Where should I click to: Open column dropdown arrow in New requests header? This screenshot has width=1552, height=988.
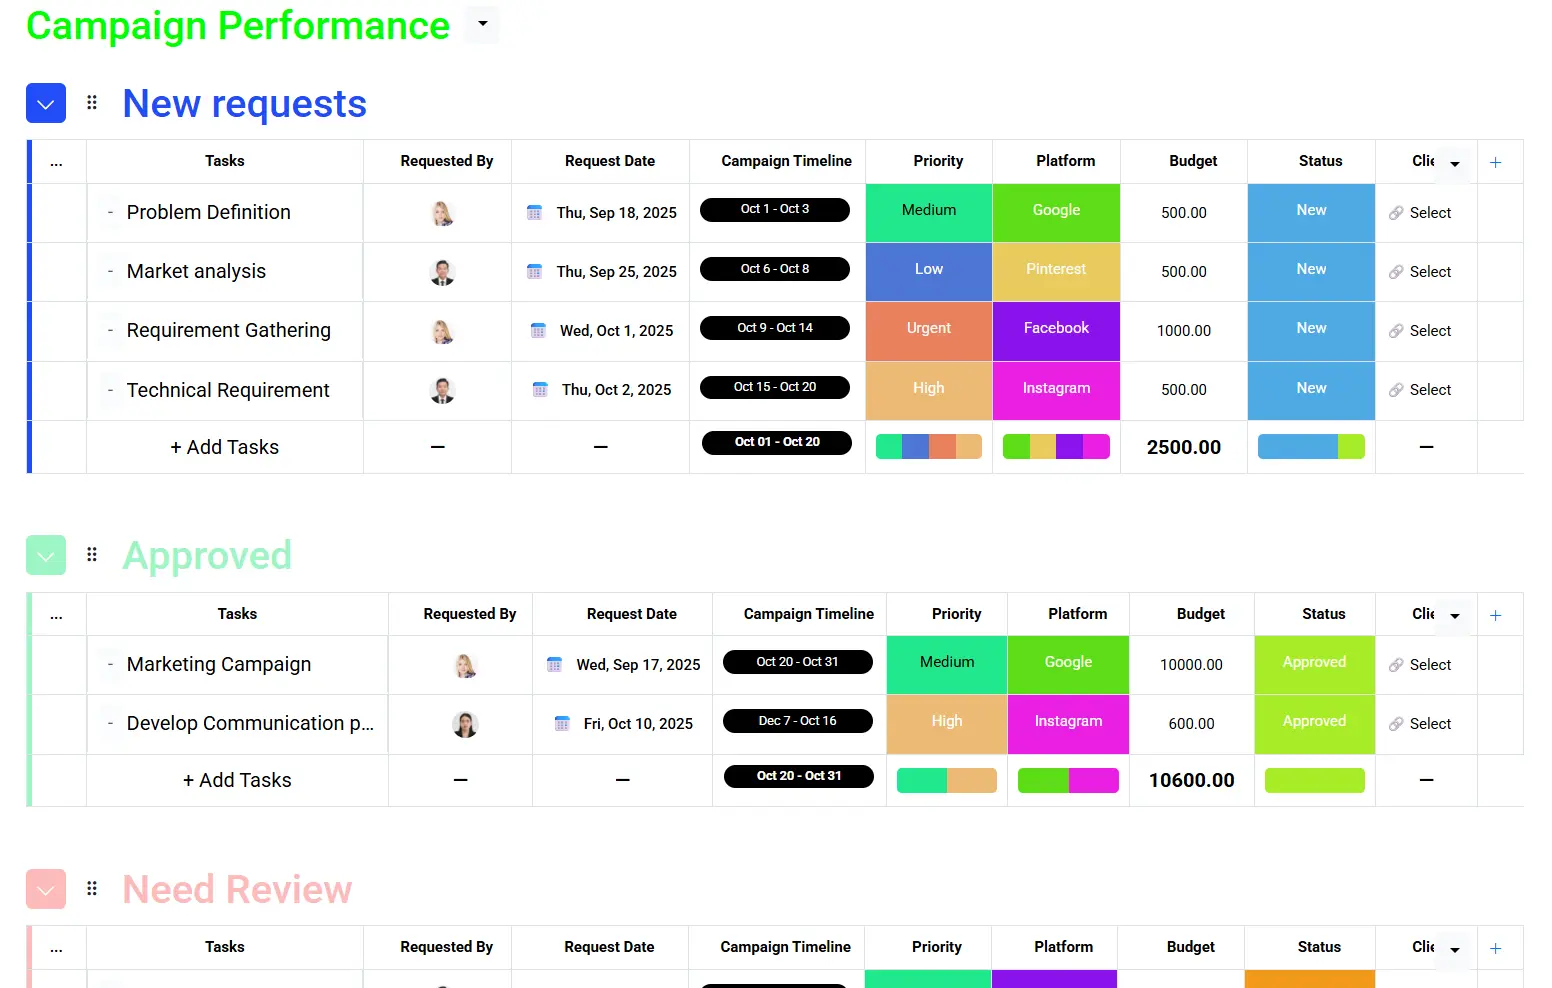click(1455, 163)
